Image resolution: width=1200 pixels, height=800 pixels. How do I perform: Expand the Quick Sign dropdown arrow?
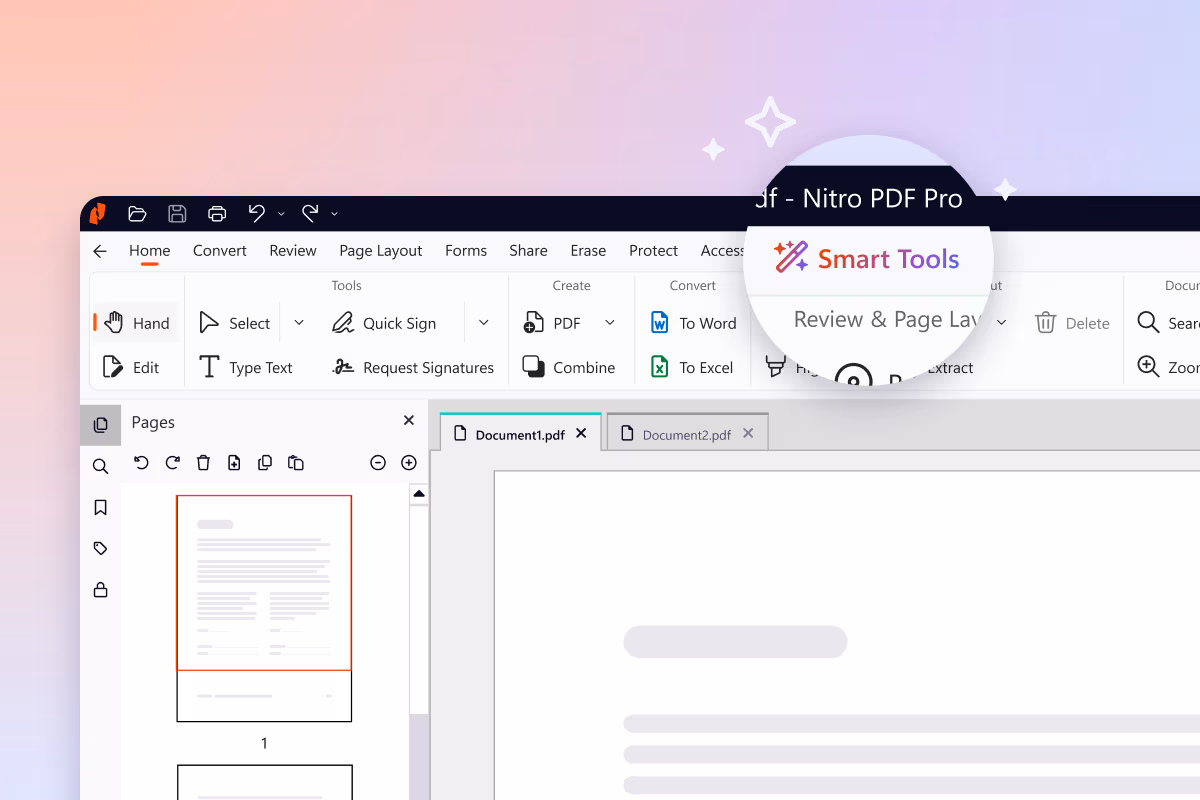pos(484,323)
